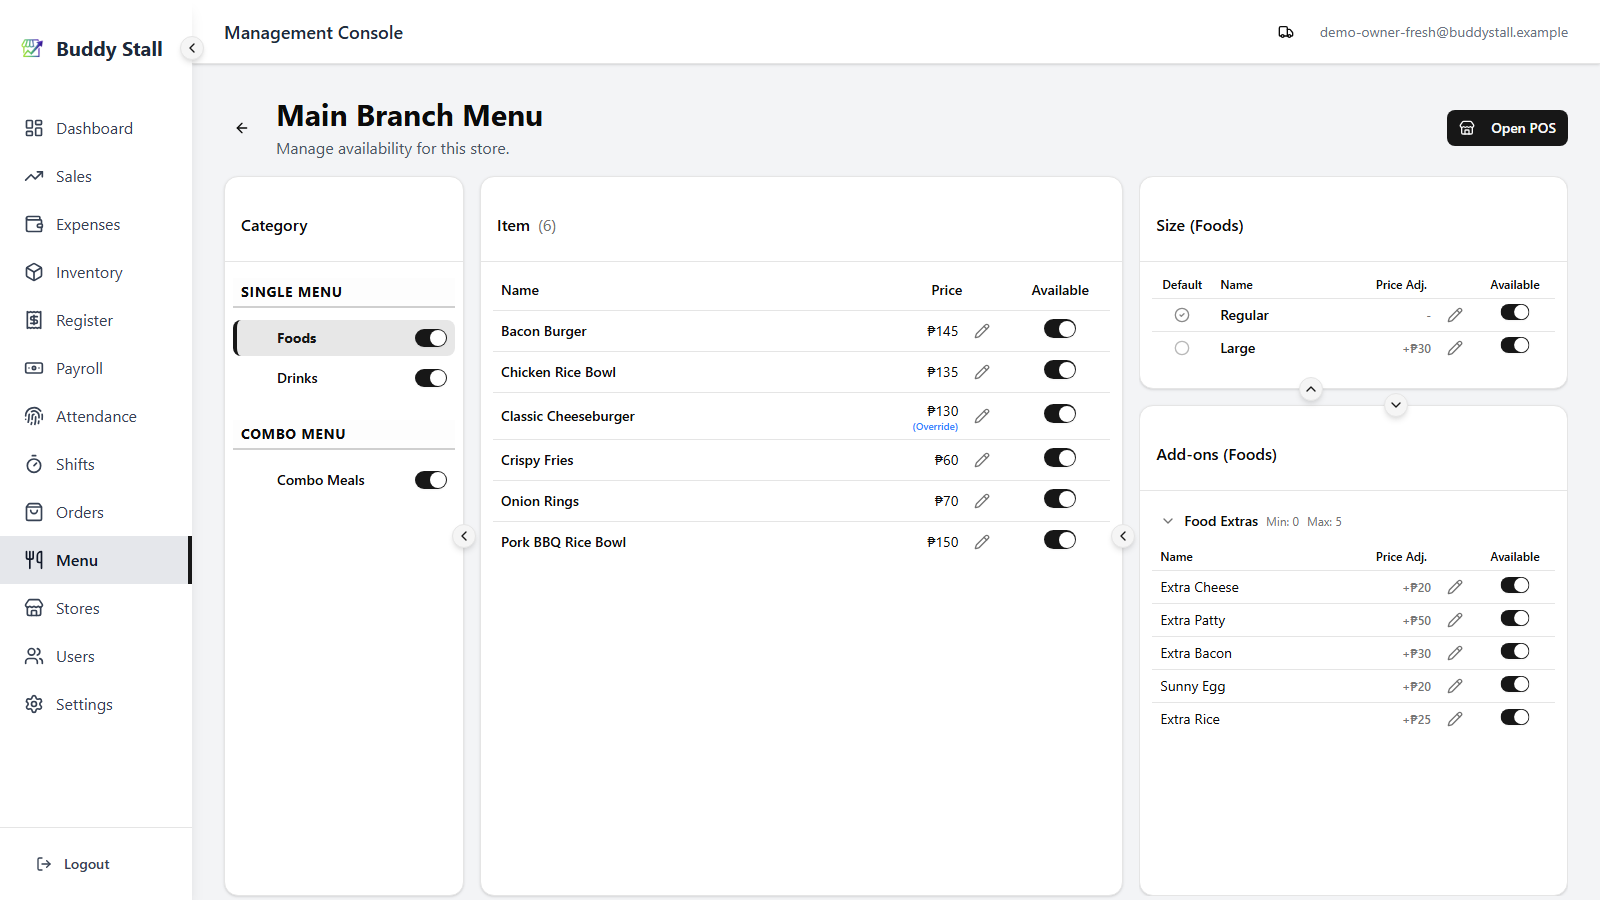Toggle the Large size availability
The height and width of the screenshot is (900, 1600).
coord(1515,345)
